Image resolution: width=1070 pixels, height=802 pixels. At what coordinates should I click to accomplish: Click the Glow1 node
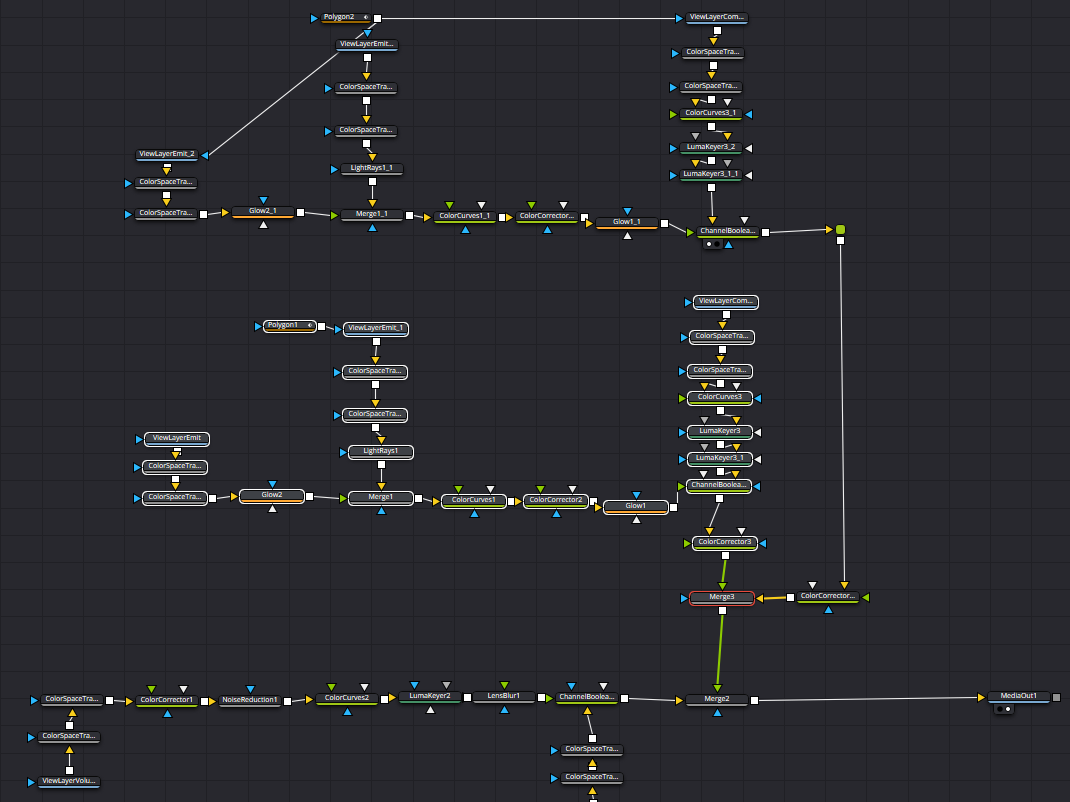pyautogui.click(x=635, y=506)
